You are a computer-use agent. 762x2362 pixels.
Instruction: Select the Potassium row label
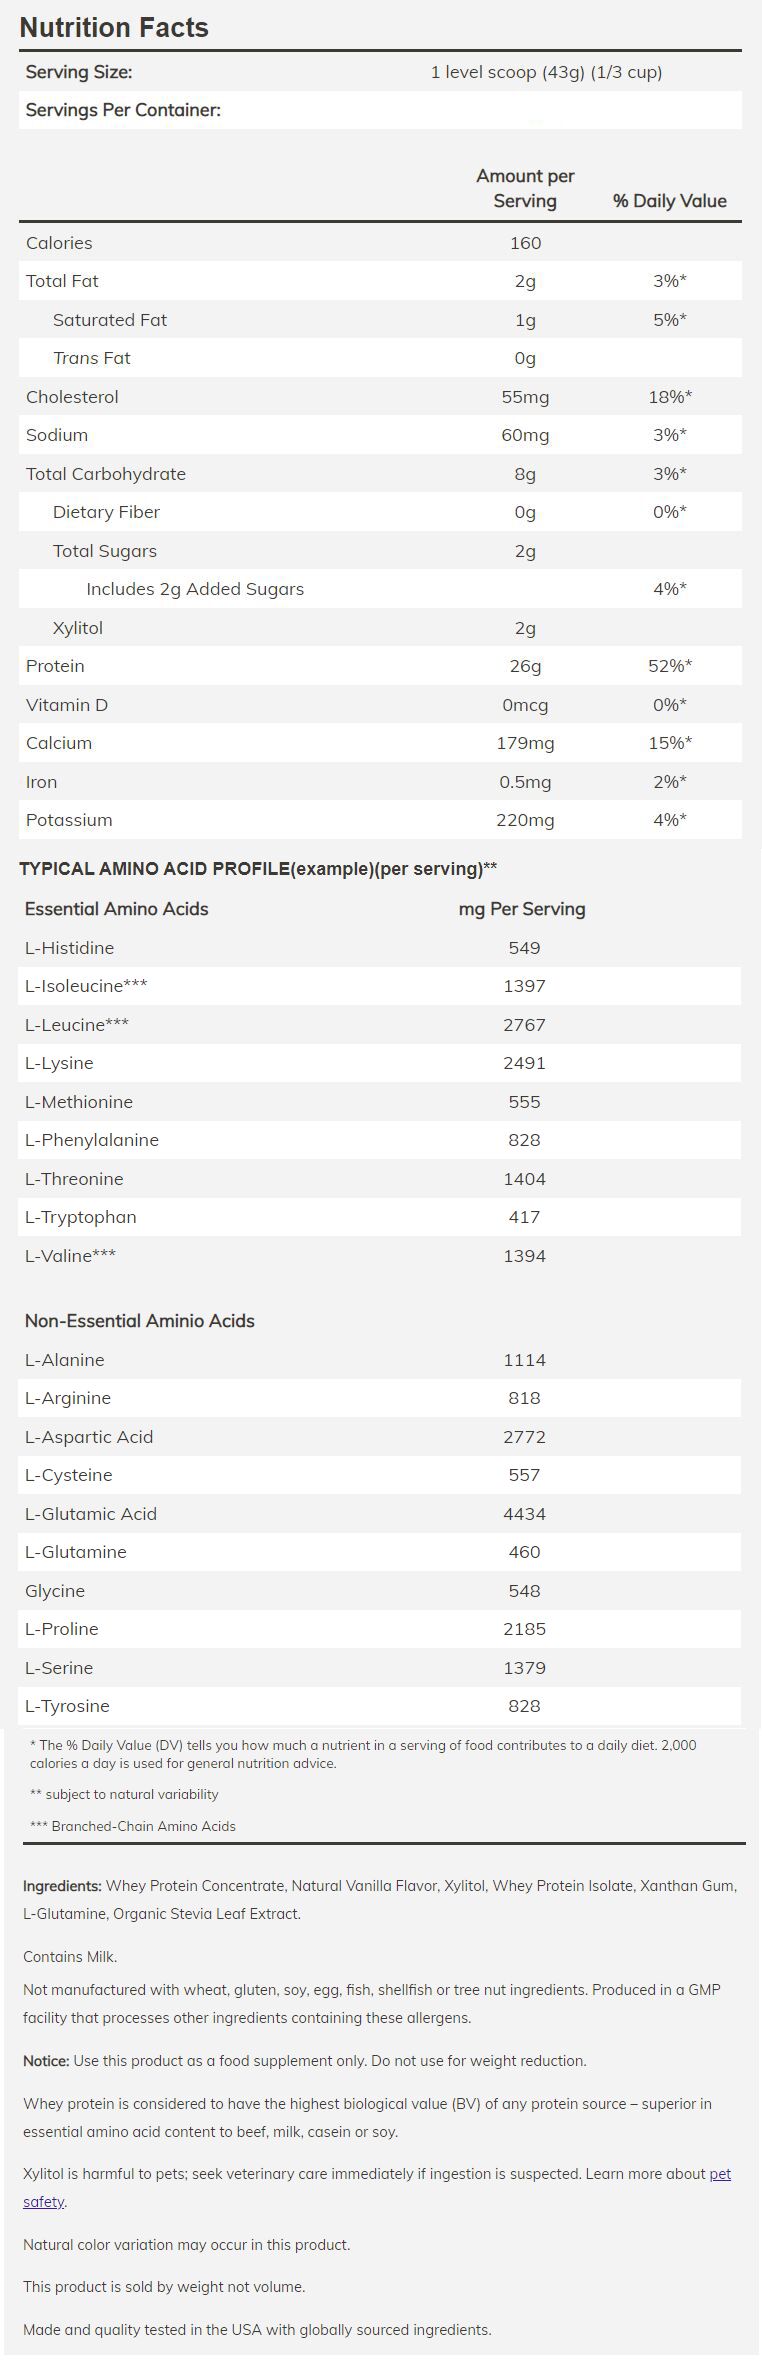click(x=69, y=820)
